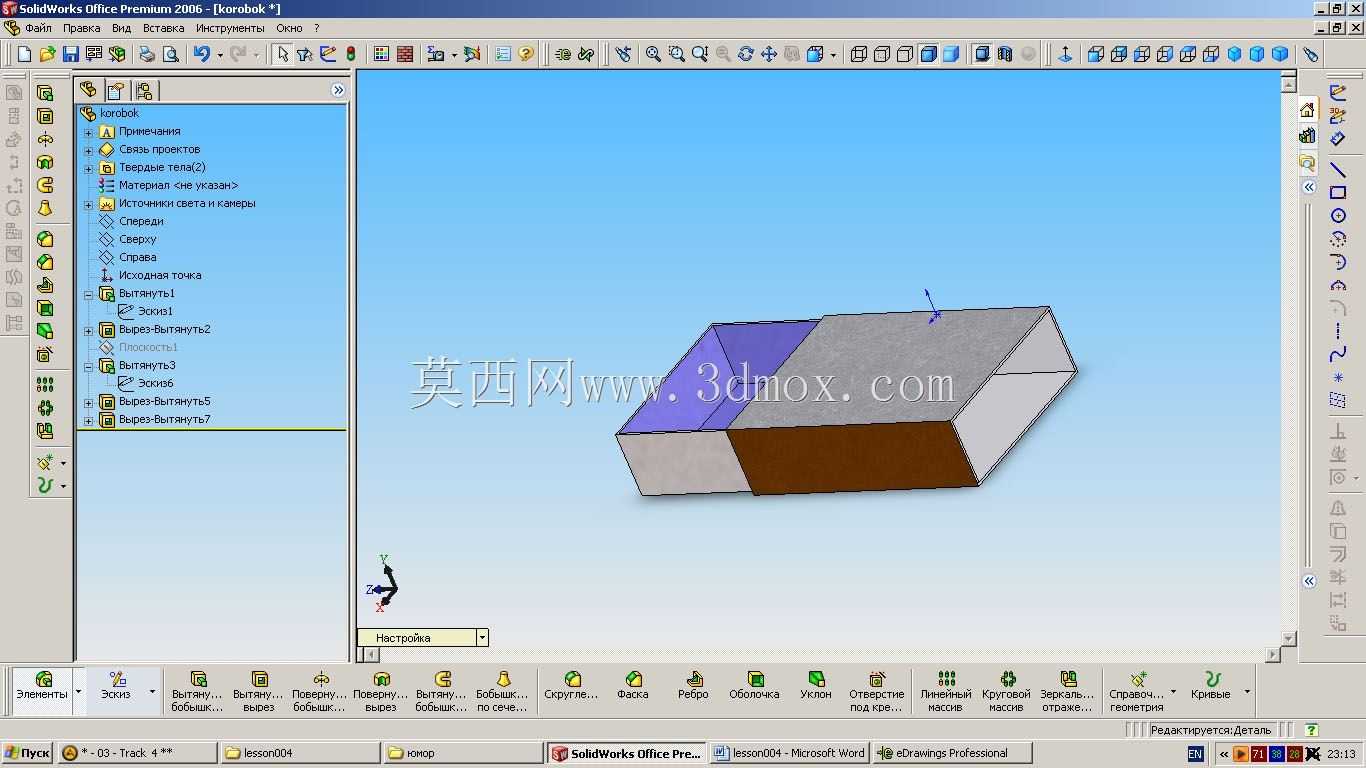Image resolution: width=1366 pixels, height=768 pixels.
Task: Collapse the Вытянуть1 feature node
Action: click(x=89, y=294)
